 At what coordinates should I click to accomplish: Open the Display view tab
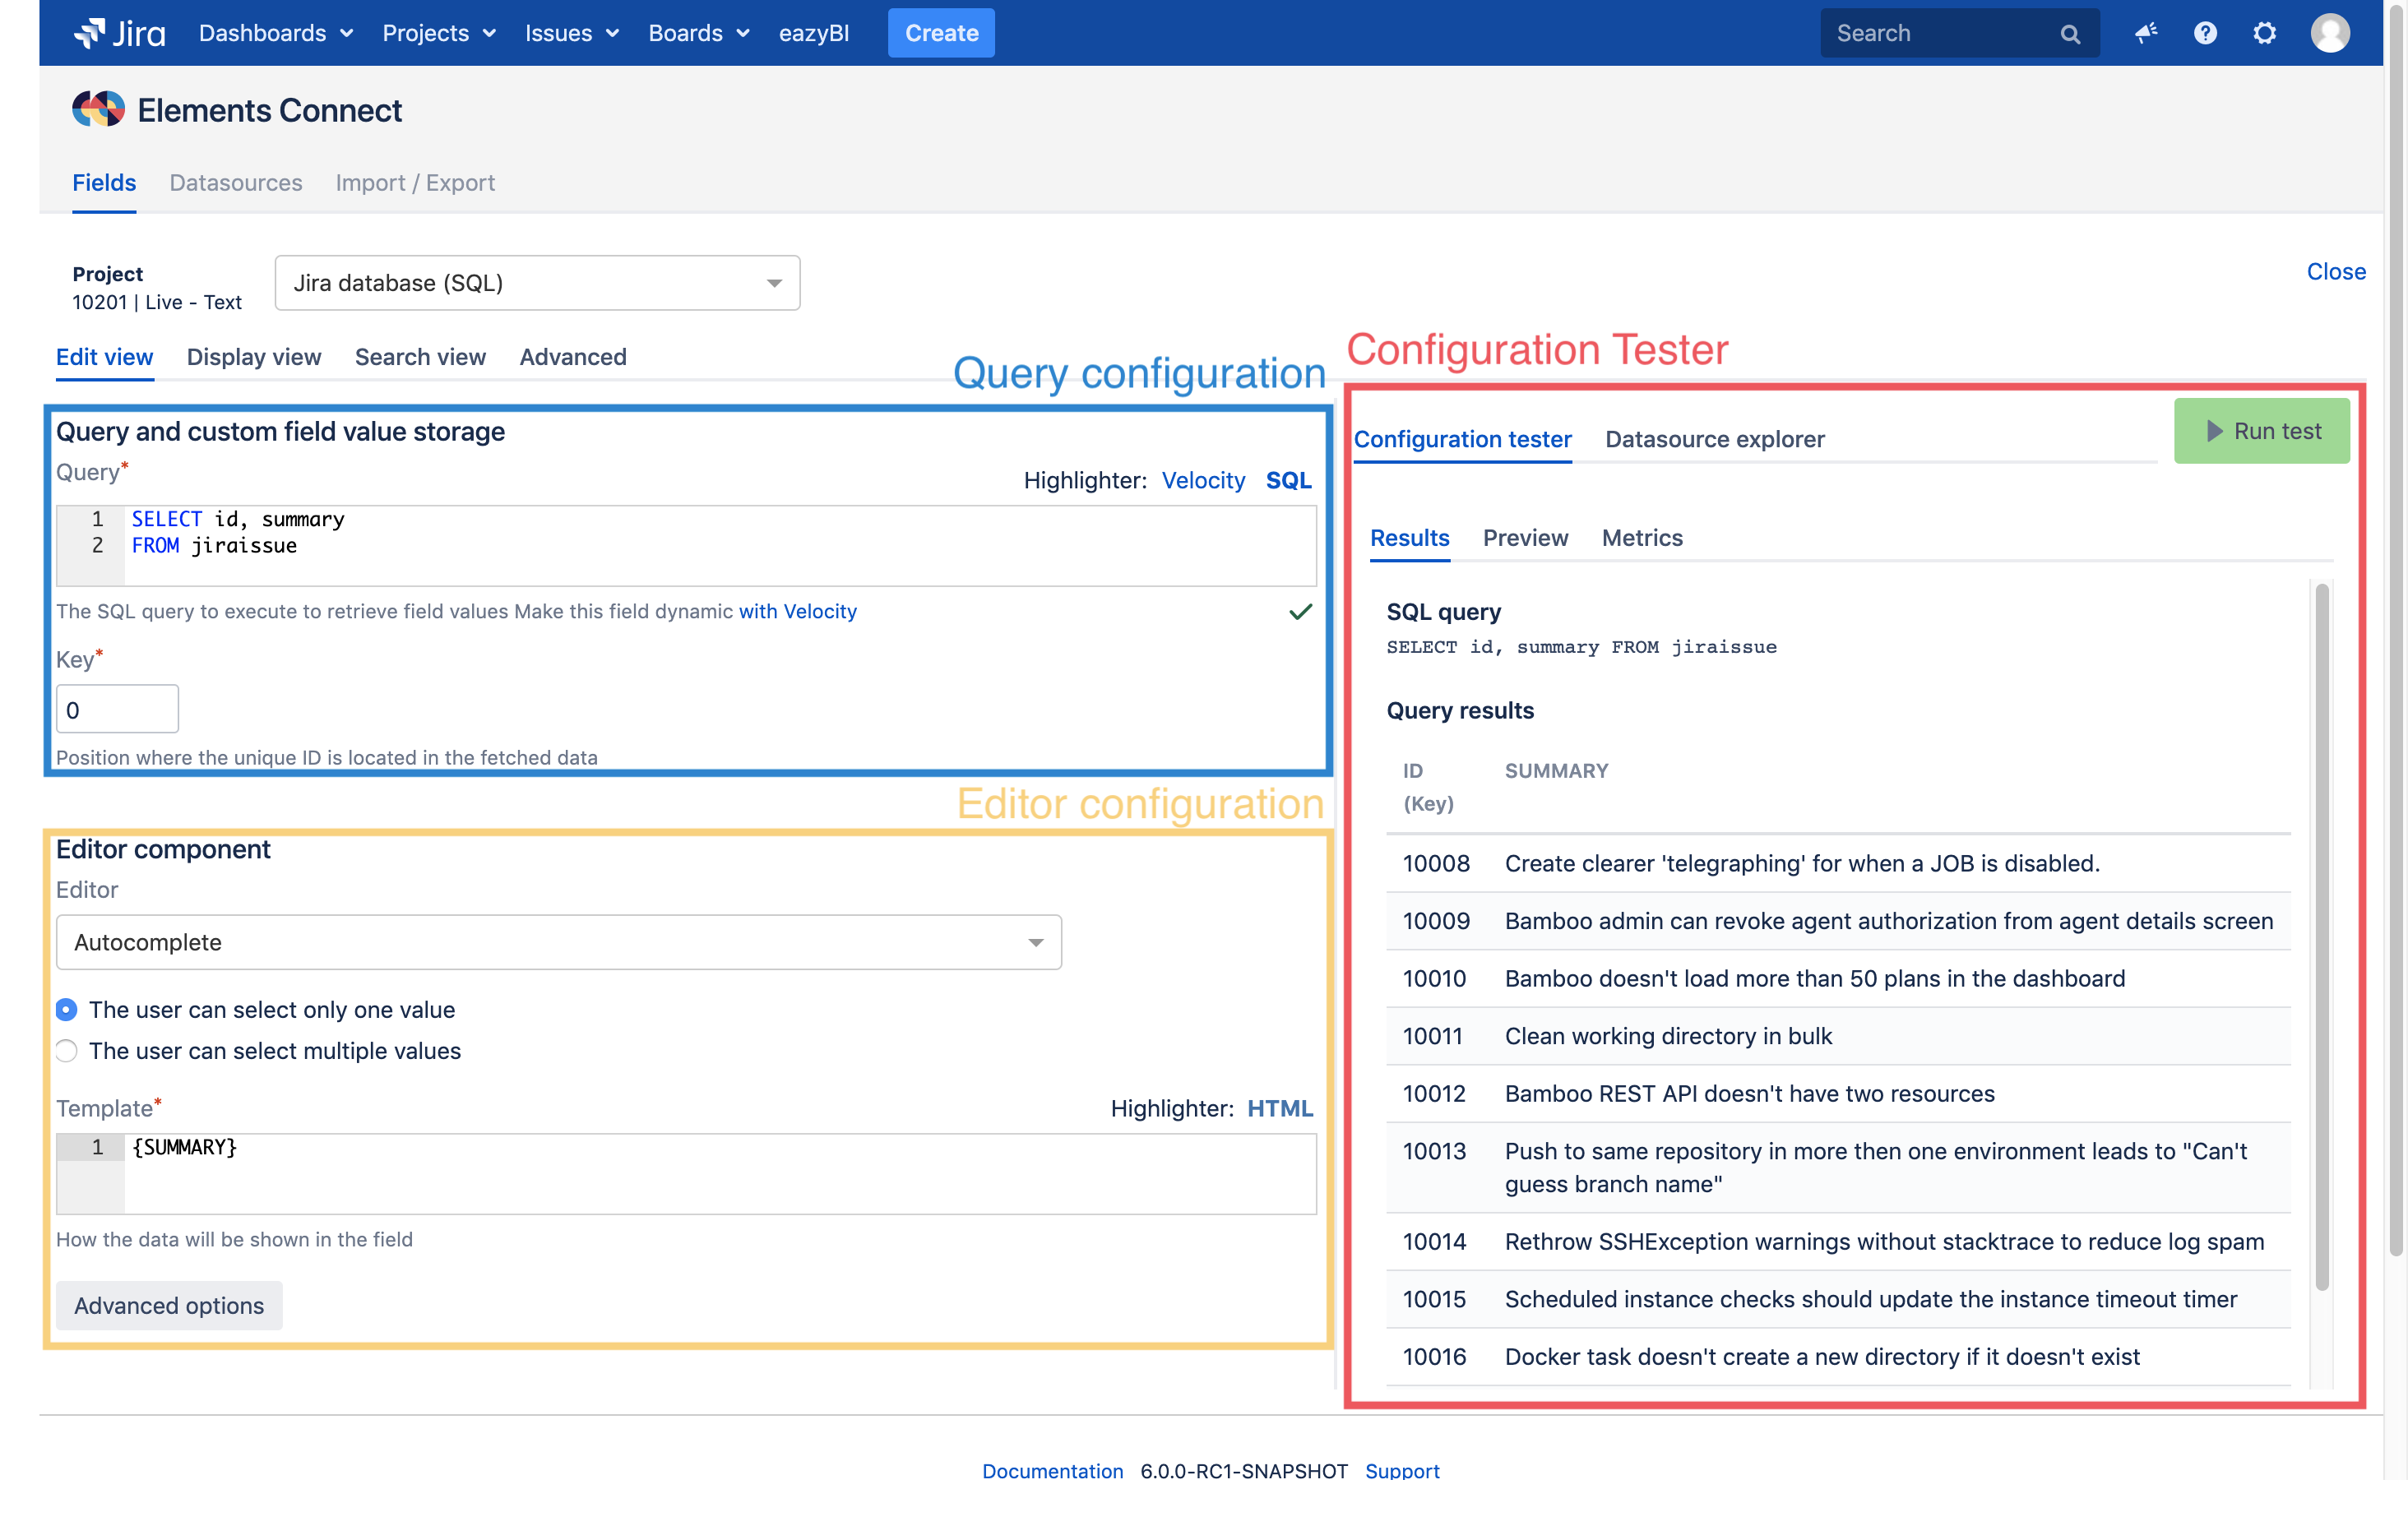[x=254, y=357]
